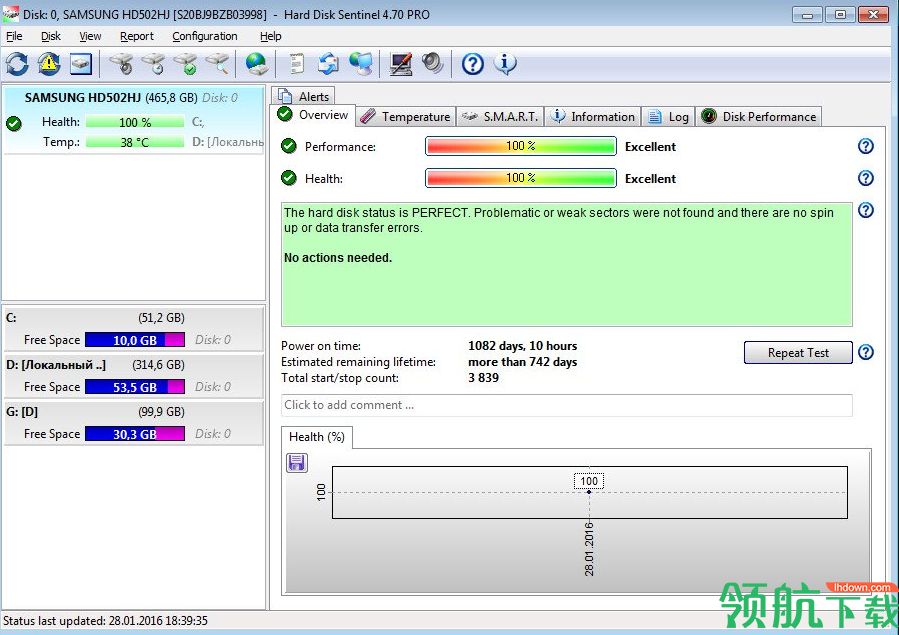Select the Overview tab
This screenshot has width=899, height=635.
(313, 115)
